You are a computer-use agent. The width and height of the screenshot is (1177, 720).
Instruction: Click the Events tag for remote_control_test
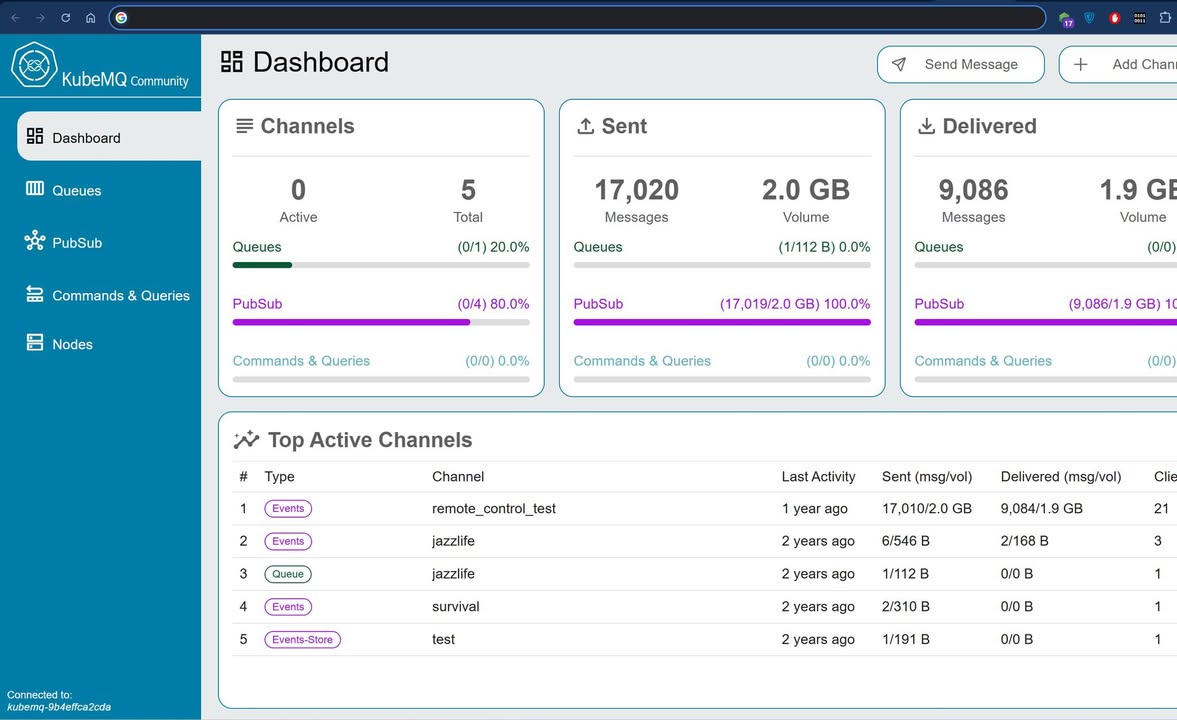[x=288, y=509]
